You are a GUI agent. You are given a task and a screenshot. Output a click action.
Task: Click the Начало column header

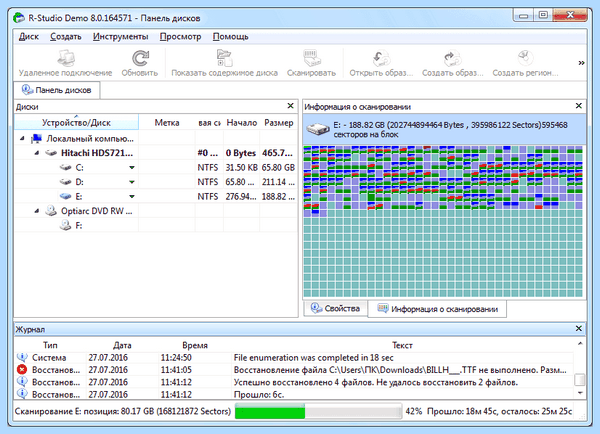pyautogui.click(x=241, y=122)
